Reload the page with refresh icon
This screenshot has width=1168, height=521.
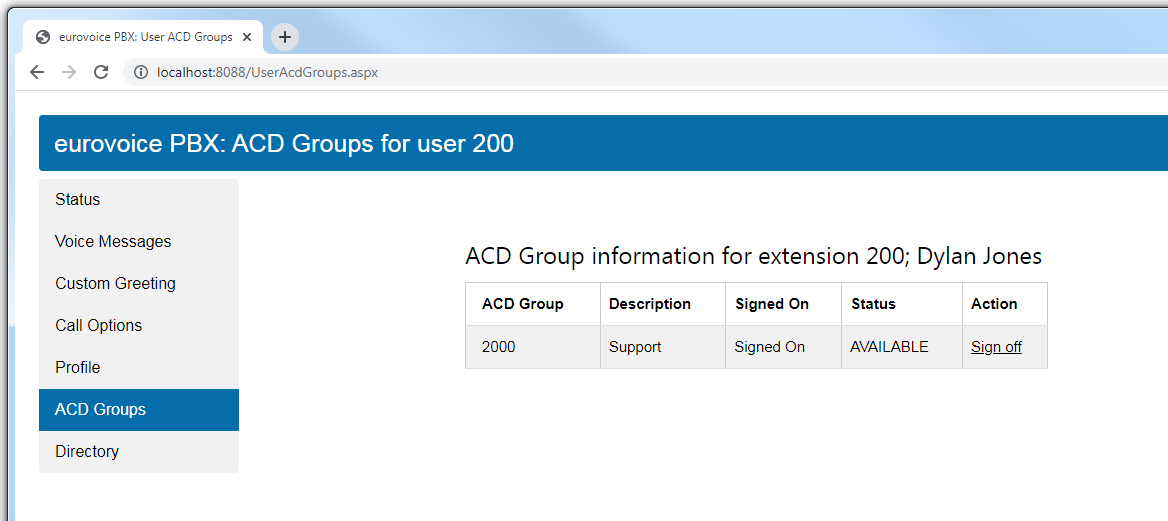point(101,72)
